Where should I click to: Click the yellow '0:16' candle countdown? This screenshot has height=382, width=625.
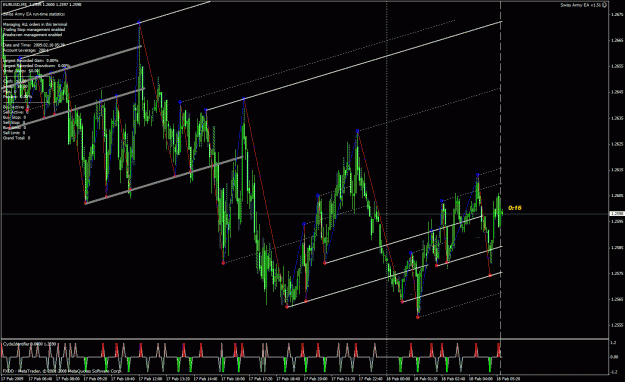515,208
